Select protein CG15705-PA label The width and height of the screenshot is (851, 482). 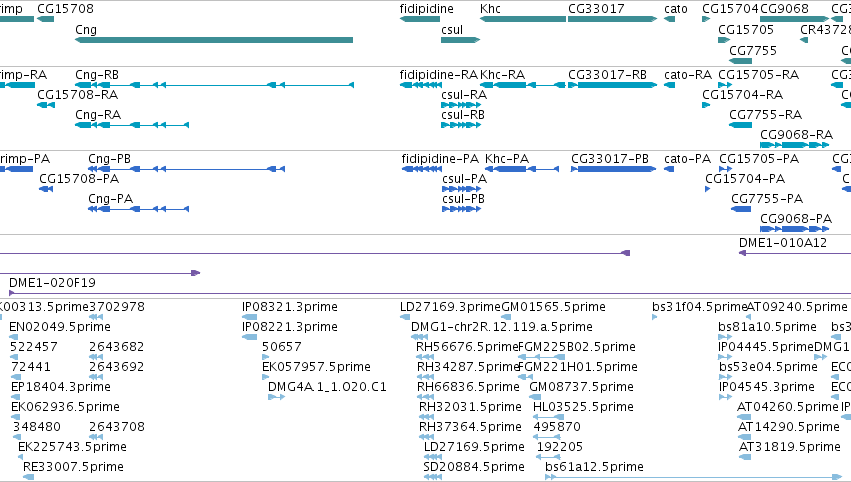(x=759, y=159)
